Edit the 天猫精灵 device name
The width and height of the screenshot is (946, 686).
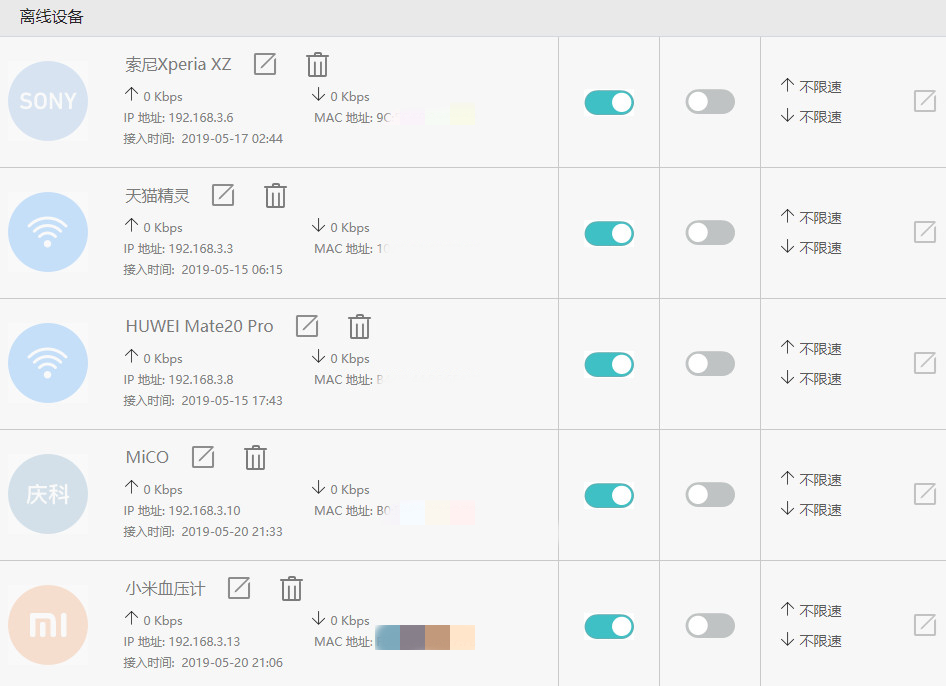(223, 195)
